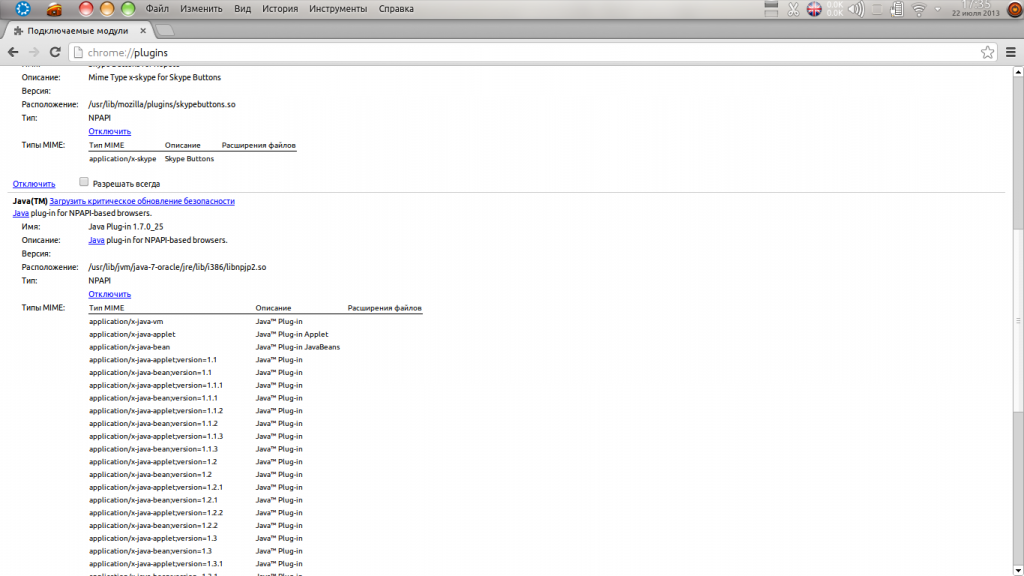Click the page scrollbar down arrow
The width and height of the screenshot is (1024, 576).
[1018, 571]
